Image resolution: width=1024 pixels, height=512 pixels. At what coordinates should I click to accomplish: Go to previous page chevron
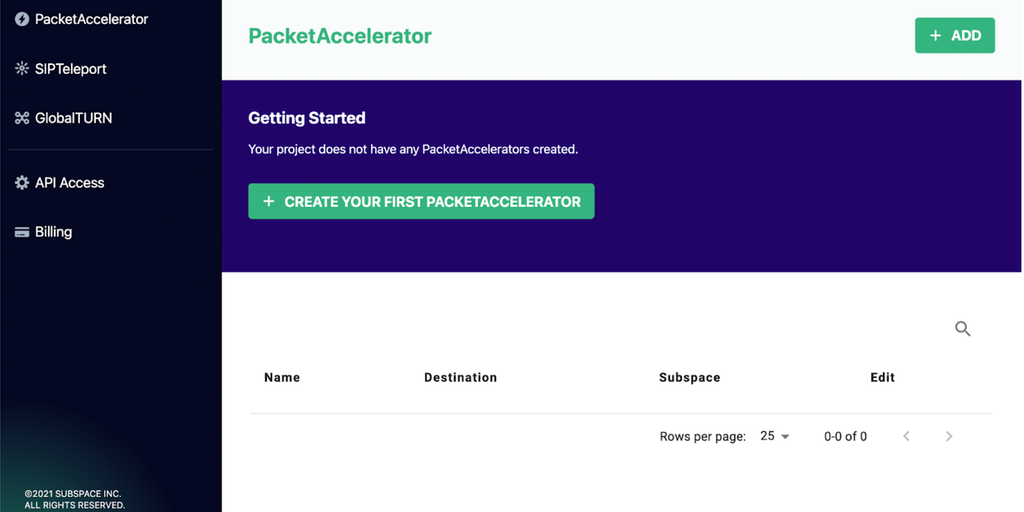907,436
